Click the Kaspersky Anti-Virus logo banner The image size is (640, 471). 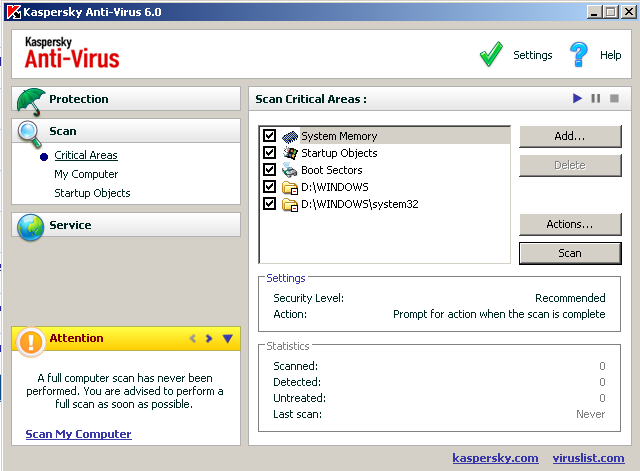pyautogui.click(x=72, y=53)
